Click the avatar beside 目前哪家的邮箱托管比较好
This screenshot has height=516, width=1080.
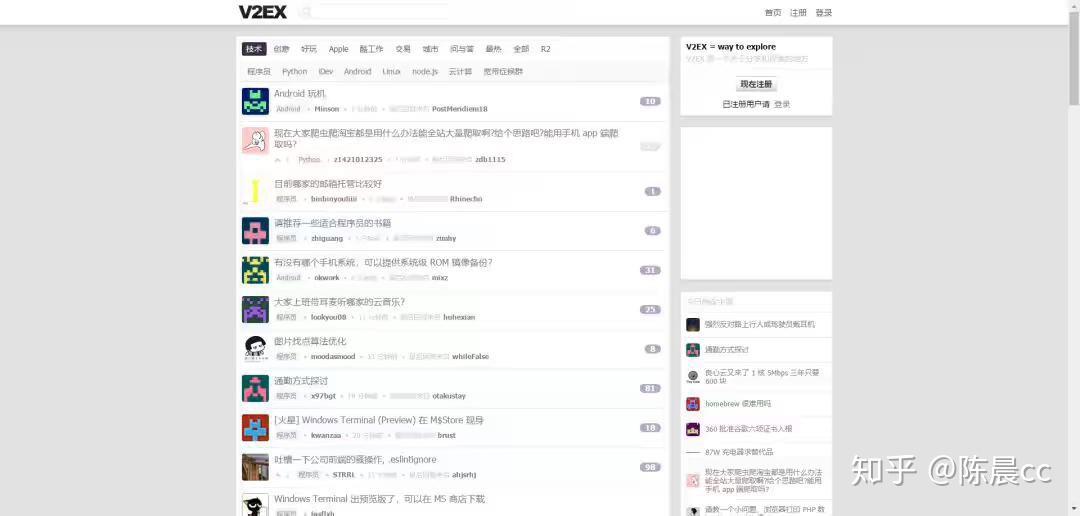(x=256, y=192)
